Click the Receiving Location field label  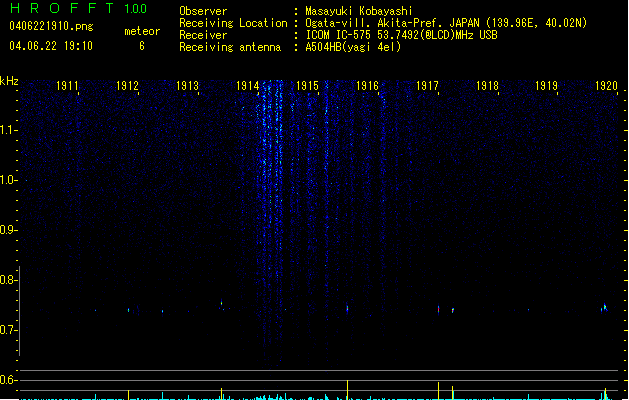coord(233,23)
